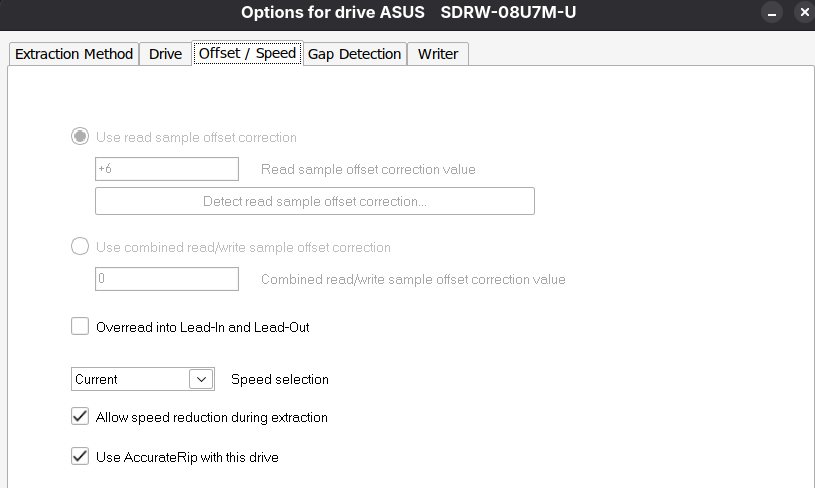Switch to the Extraction Method tab

click(74, 54)
